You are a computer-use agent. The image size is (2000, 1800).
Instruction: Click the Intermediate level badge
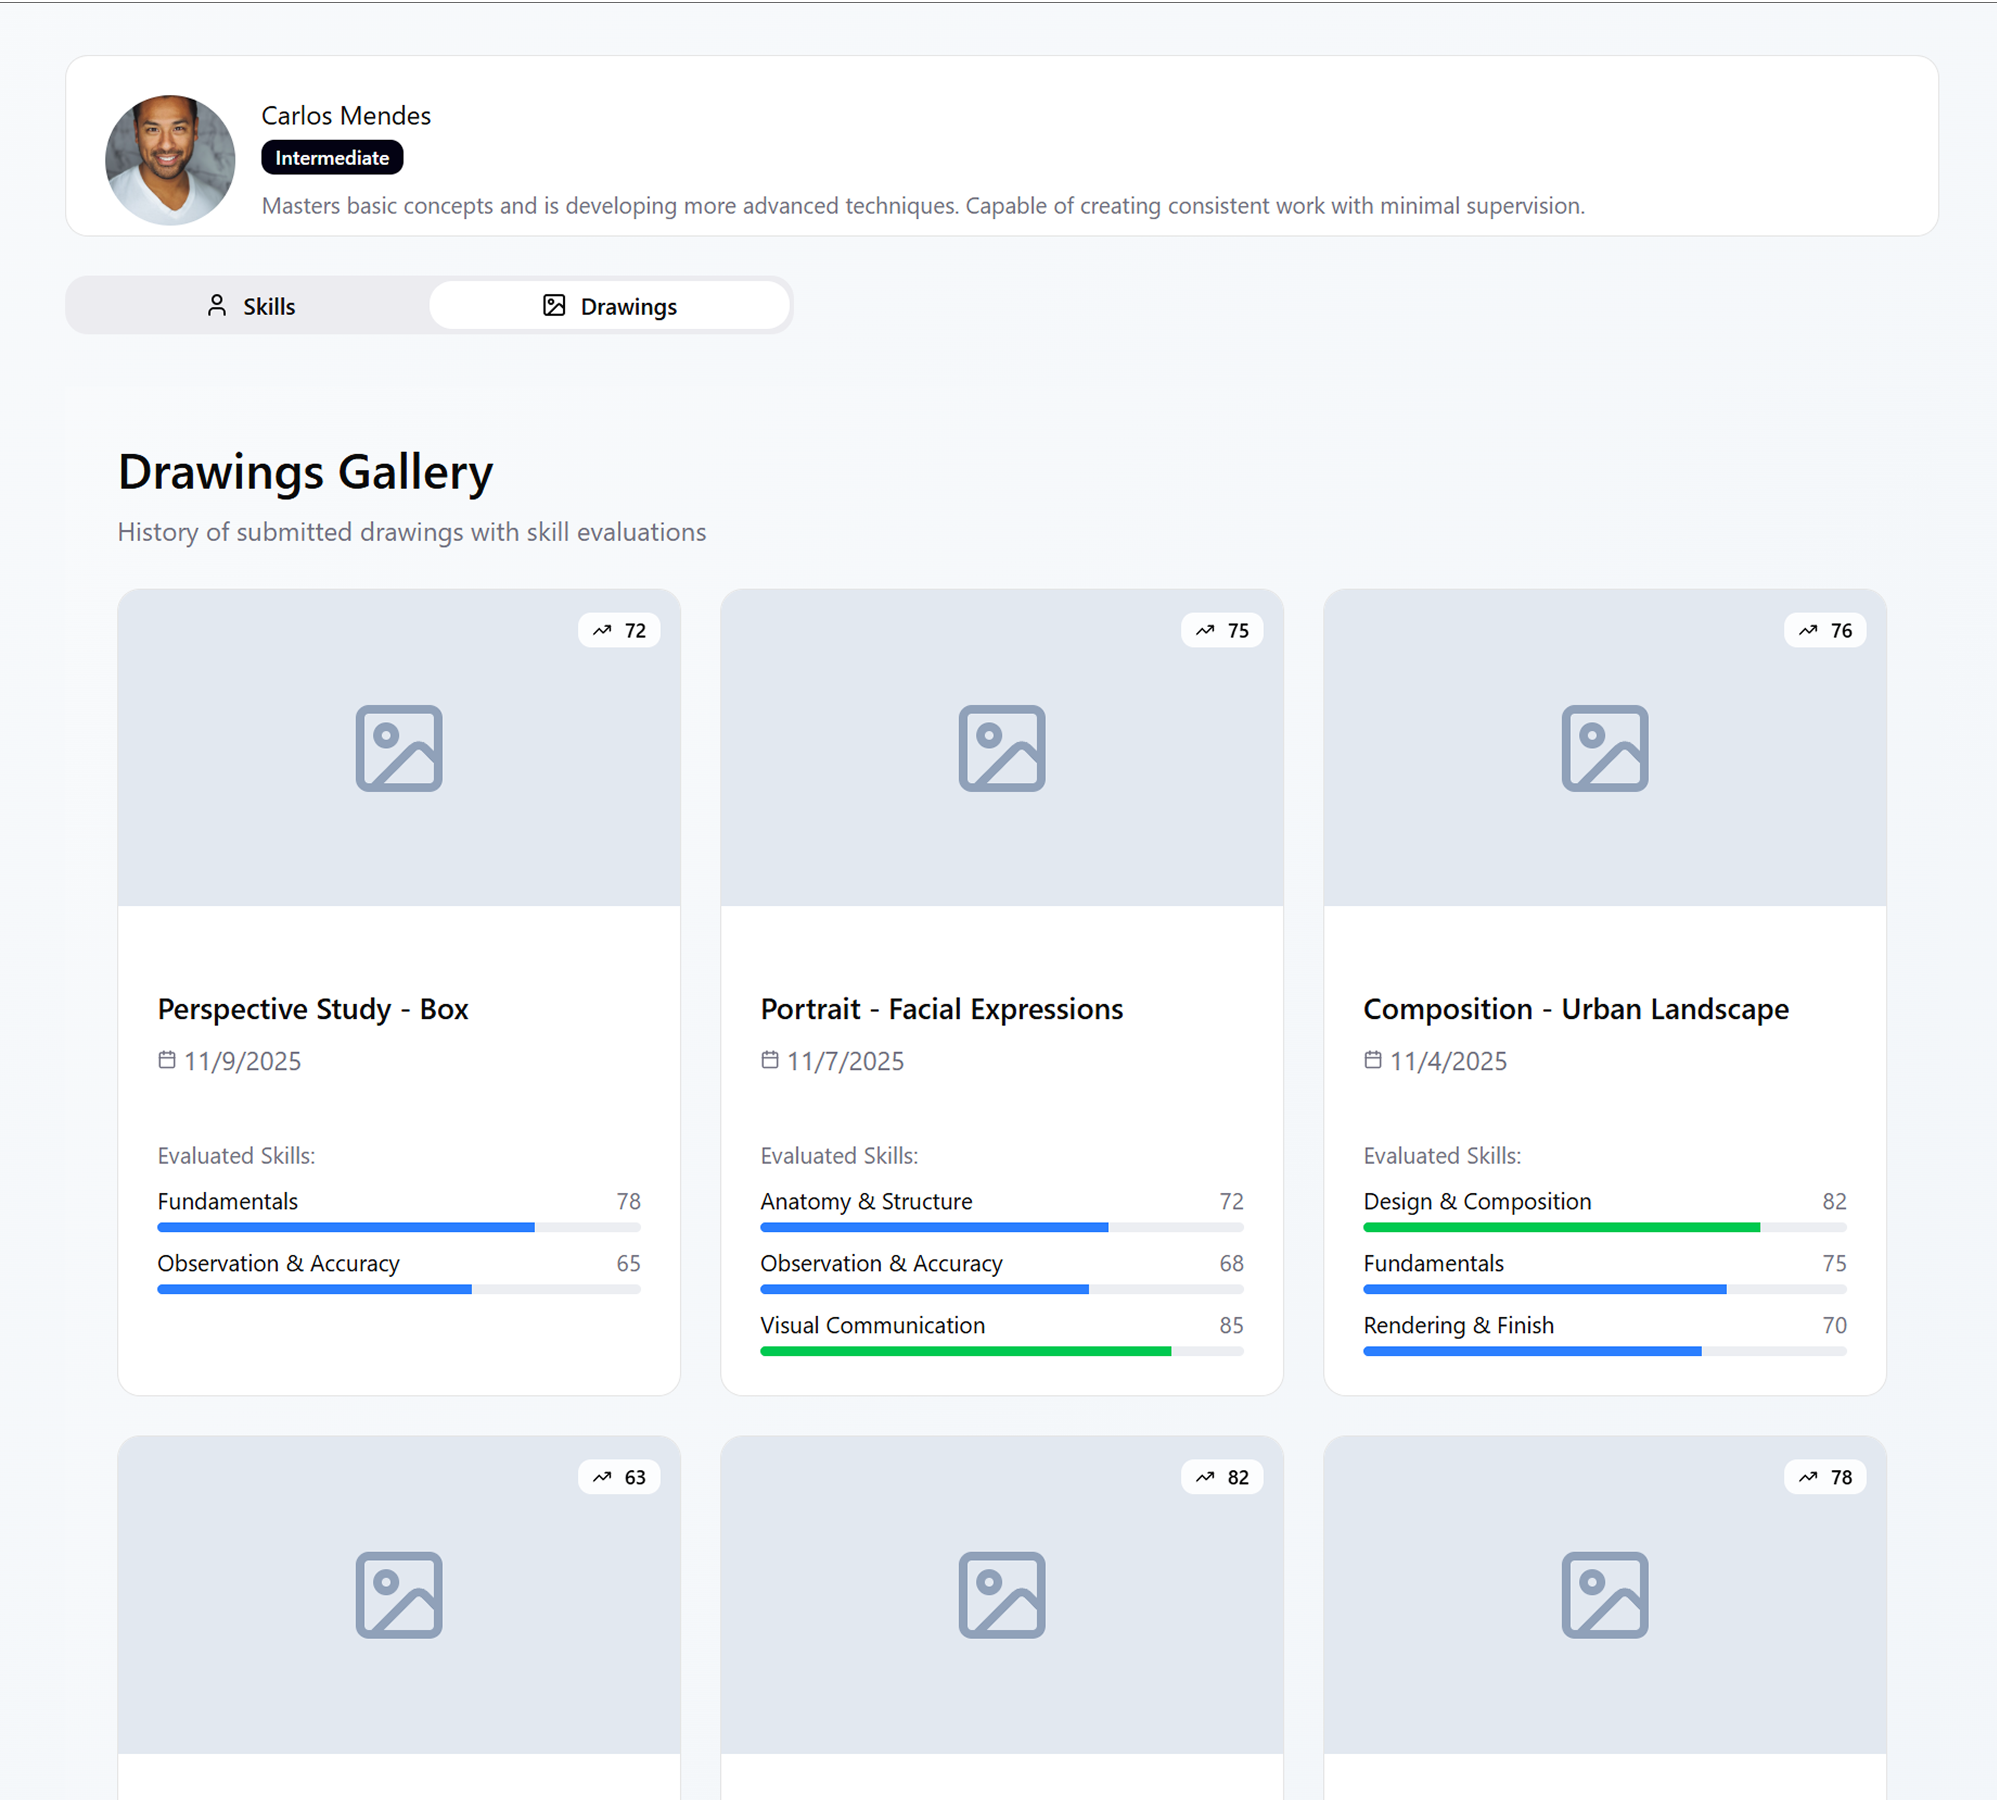pos(332,158)
